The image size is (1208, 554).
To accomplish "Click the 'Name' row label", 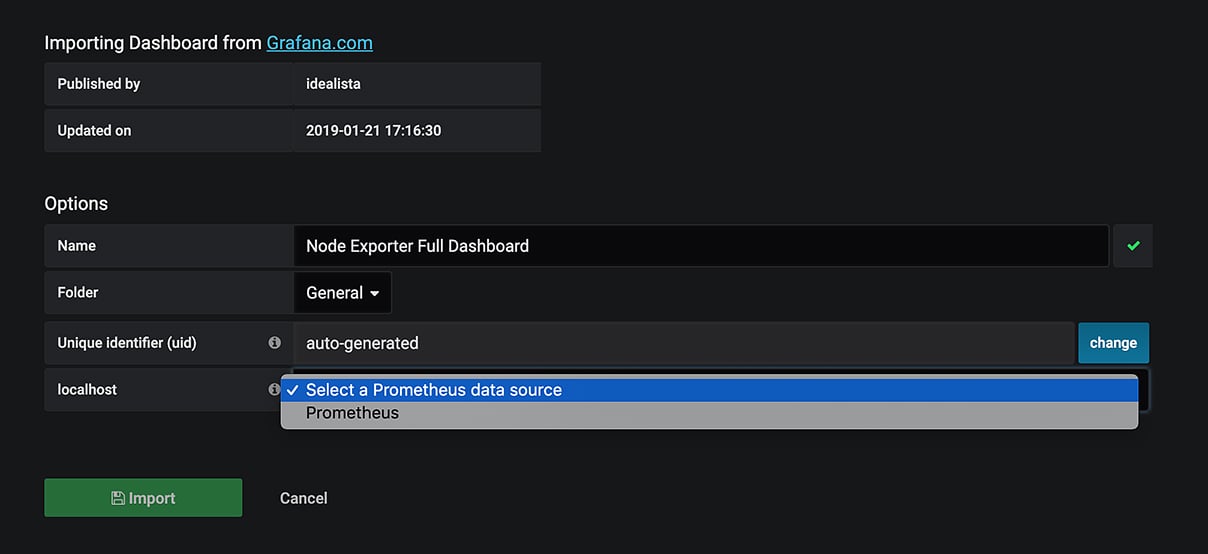I will tap(77, 246).
